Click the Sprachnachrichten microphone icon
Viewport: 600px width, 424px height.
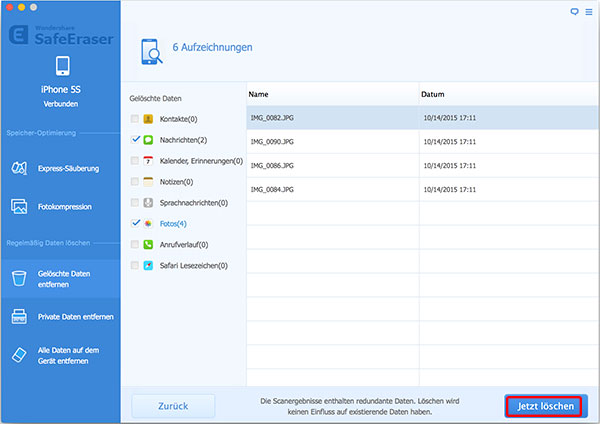(148, 202)
